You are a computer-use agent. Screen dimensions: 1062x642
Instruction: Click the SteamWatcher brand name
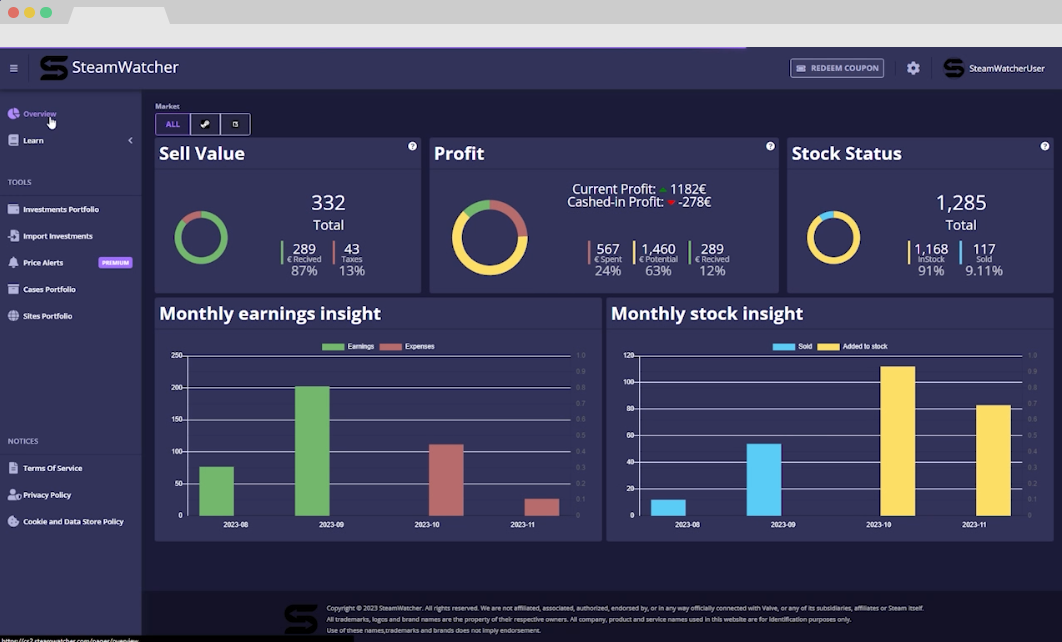tap(125, 67)
